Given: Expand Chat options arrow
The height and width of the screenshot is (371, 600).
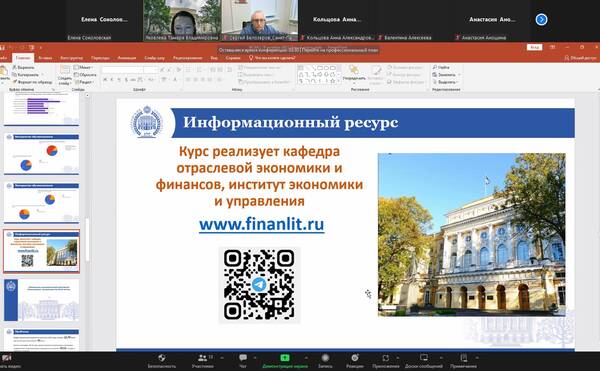Looking at the screenshot, I should click(255, 358).
